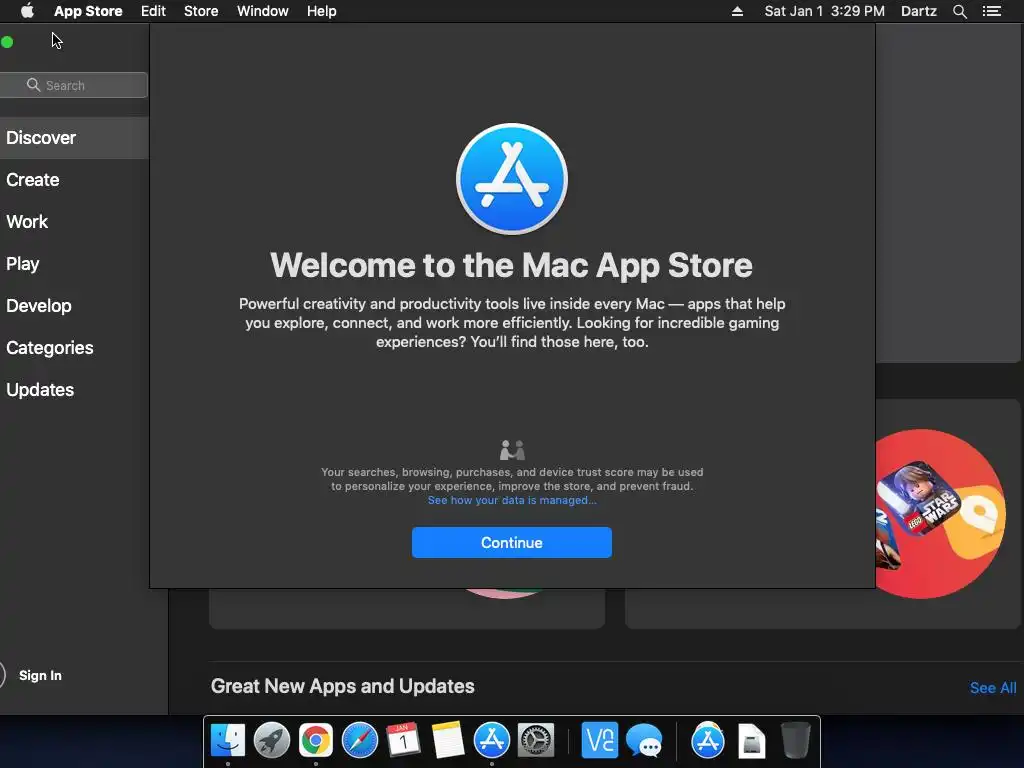The image size is (1024, 768).
Task: Click the large App Store logo
Action: (x=512, y=179)
